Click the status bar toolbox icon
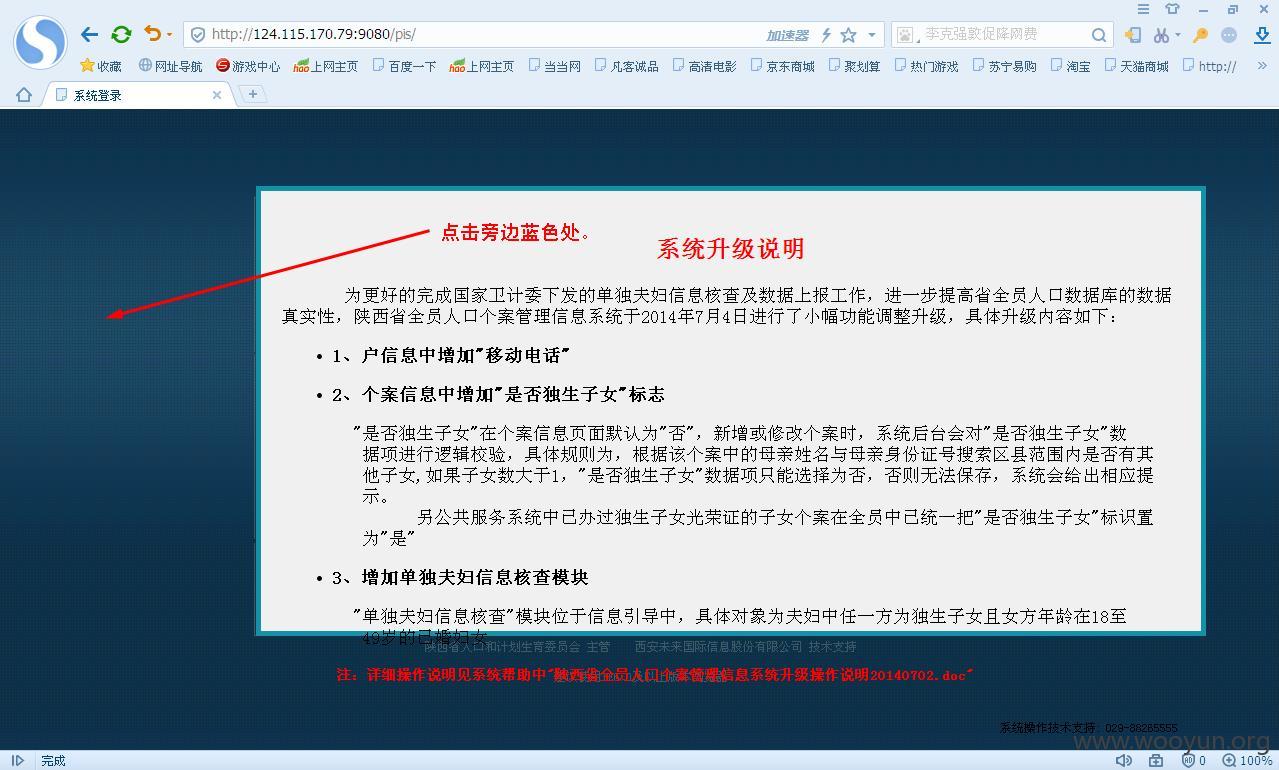 click(1156, 761)
